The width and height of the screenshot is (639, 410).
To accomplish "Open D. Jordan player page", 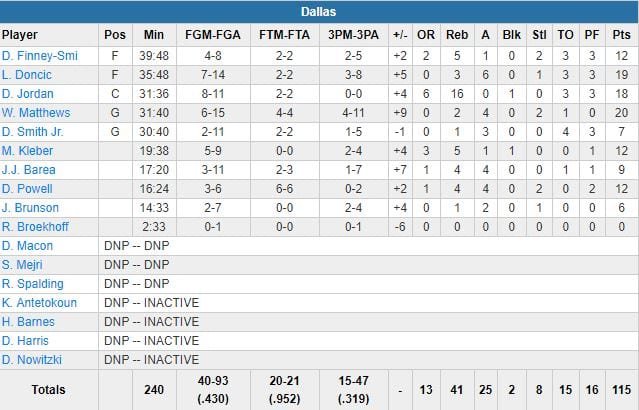I will (28, 93).
